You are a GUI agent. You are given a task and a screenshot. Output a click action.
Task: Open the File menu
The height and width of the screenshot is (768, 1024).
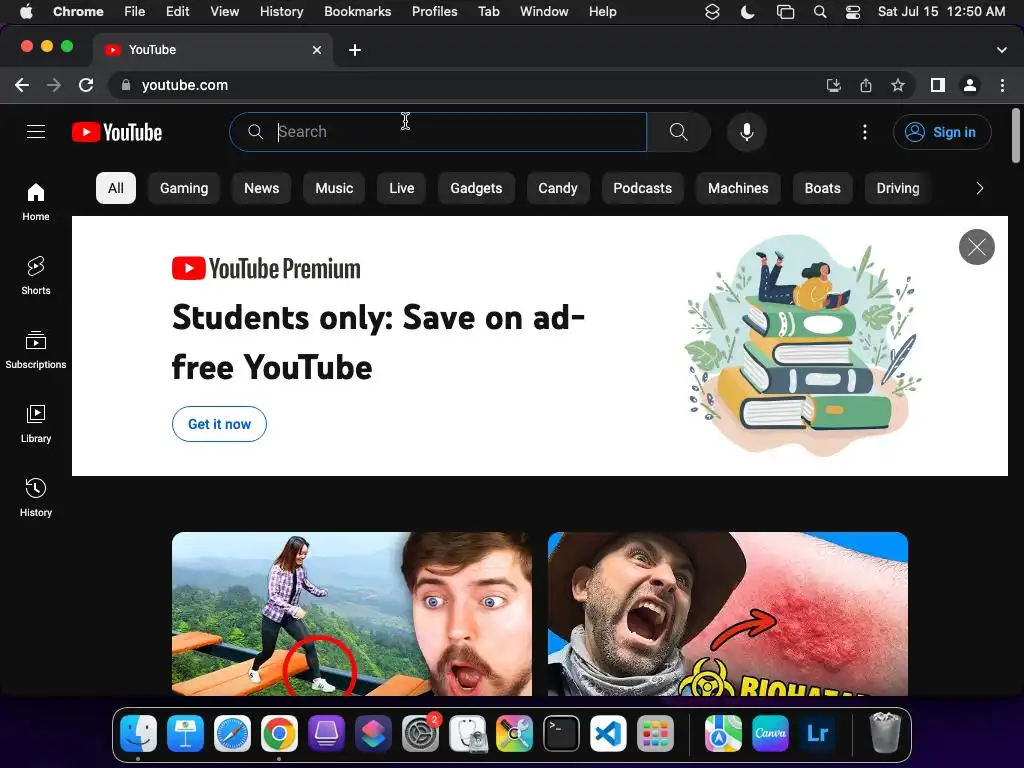(135, 11)
